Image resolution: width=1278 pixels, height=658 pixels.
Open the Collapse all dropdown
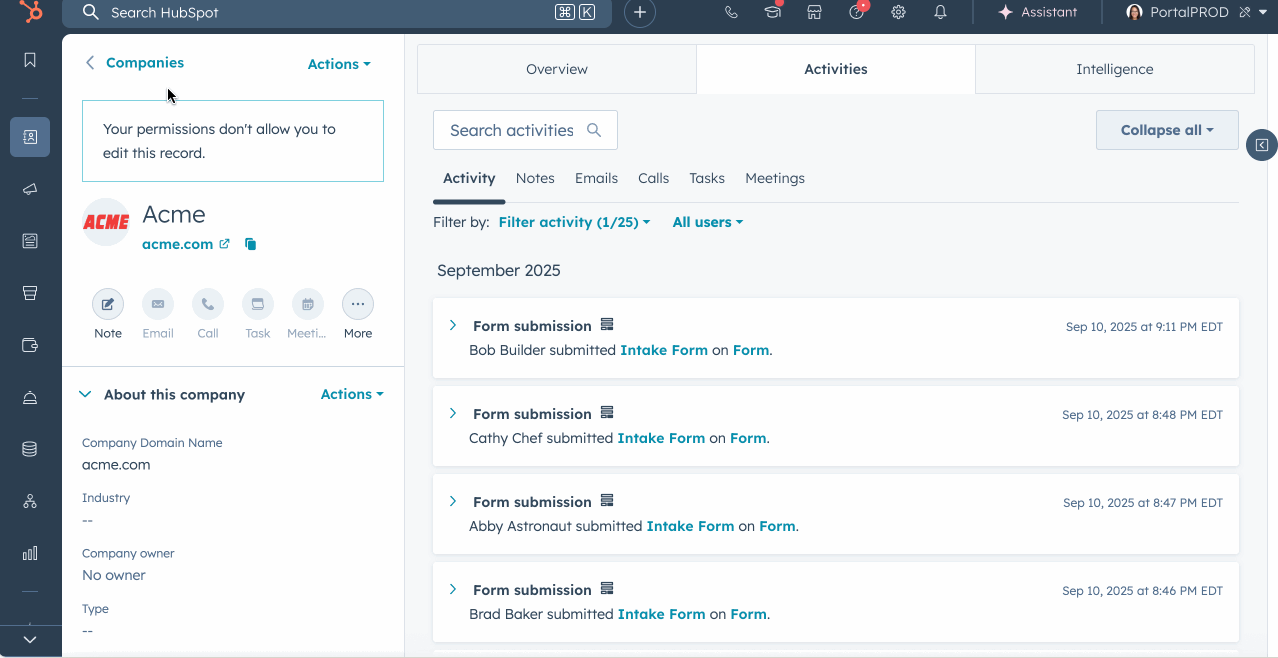click(x=1166, y=130)
